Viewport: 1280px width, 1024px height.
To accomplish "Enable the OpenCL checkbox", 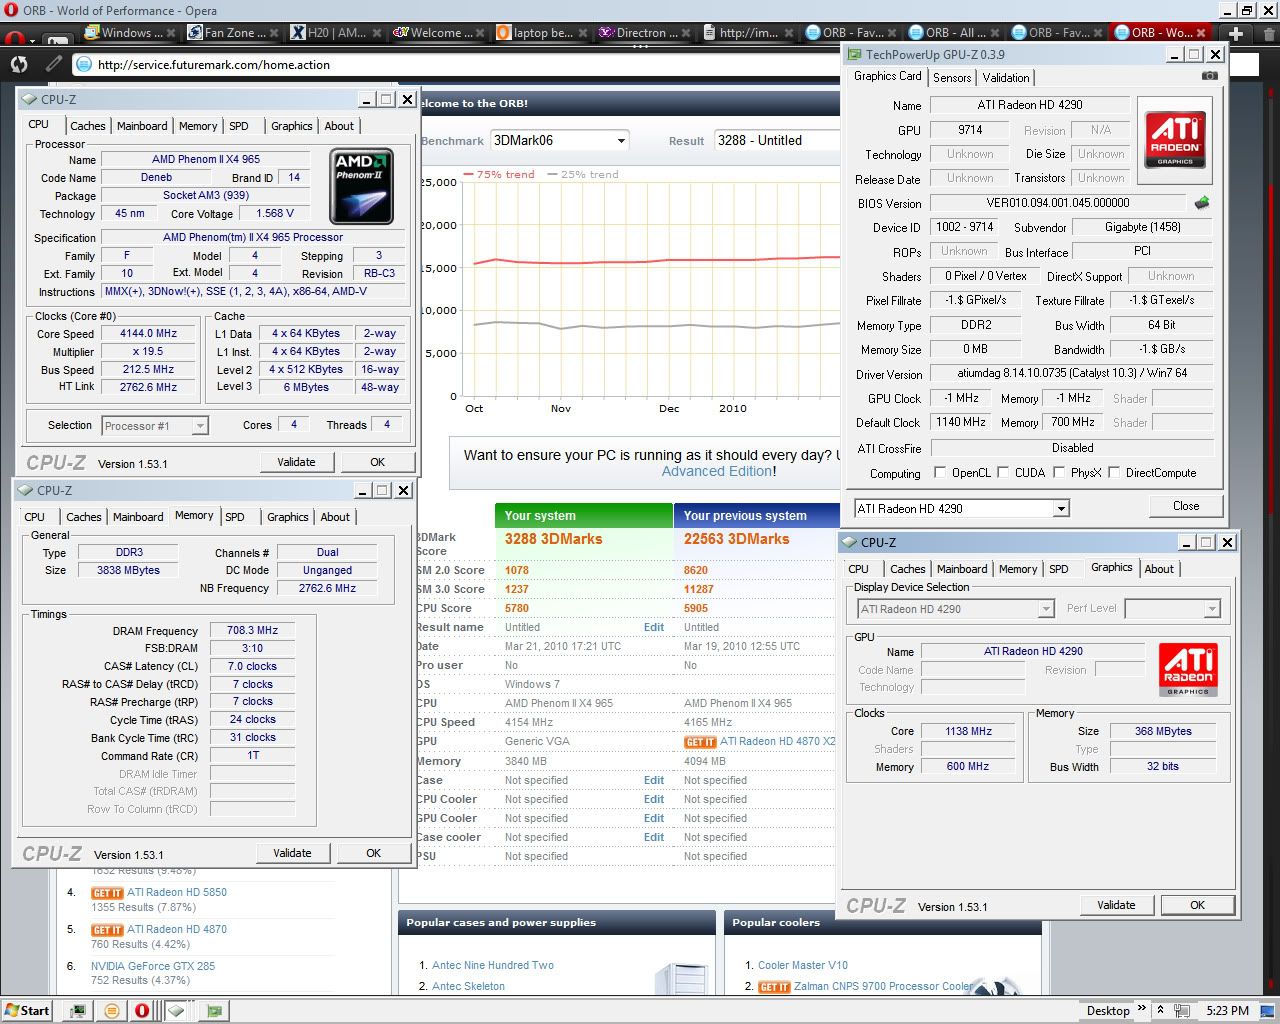I will click(939, 473).
